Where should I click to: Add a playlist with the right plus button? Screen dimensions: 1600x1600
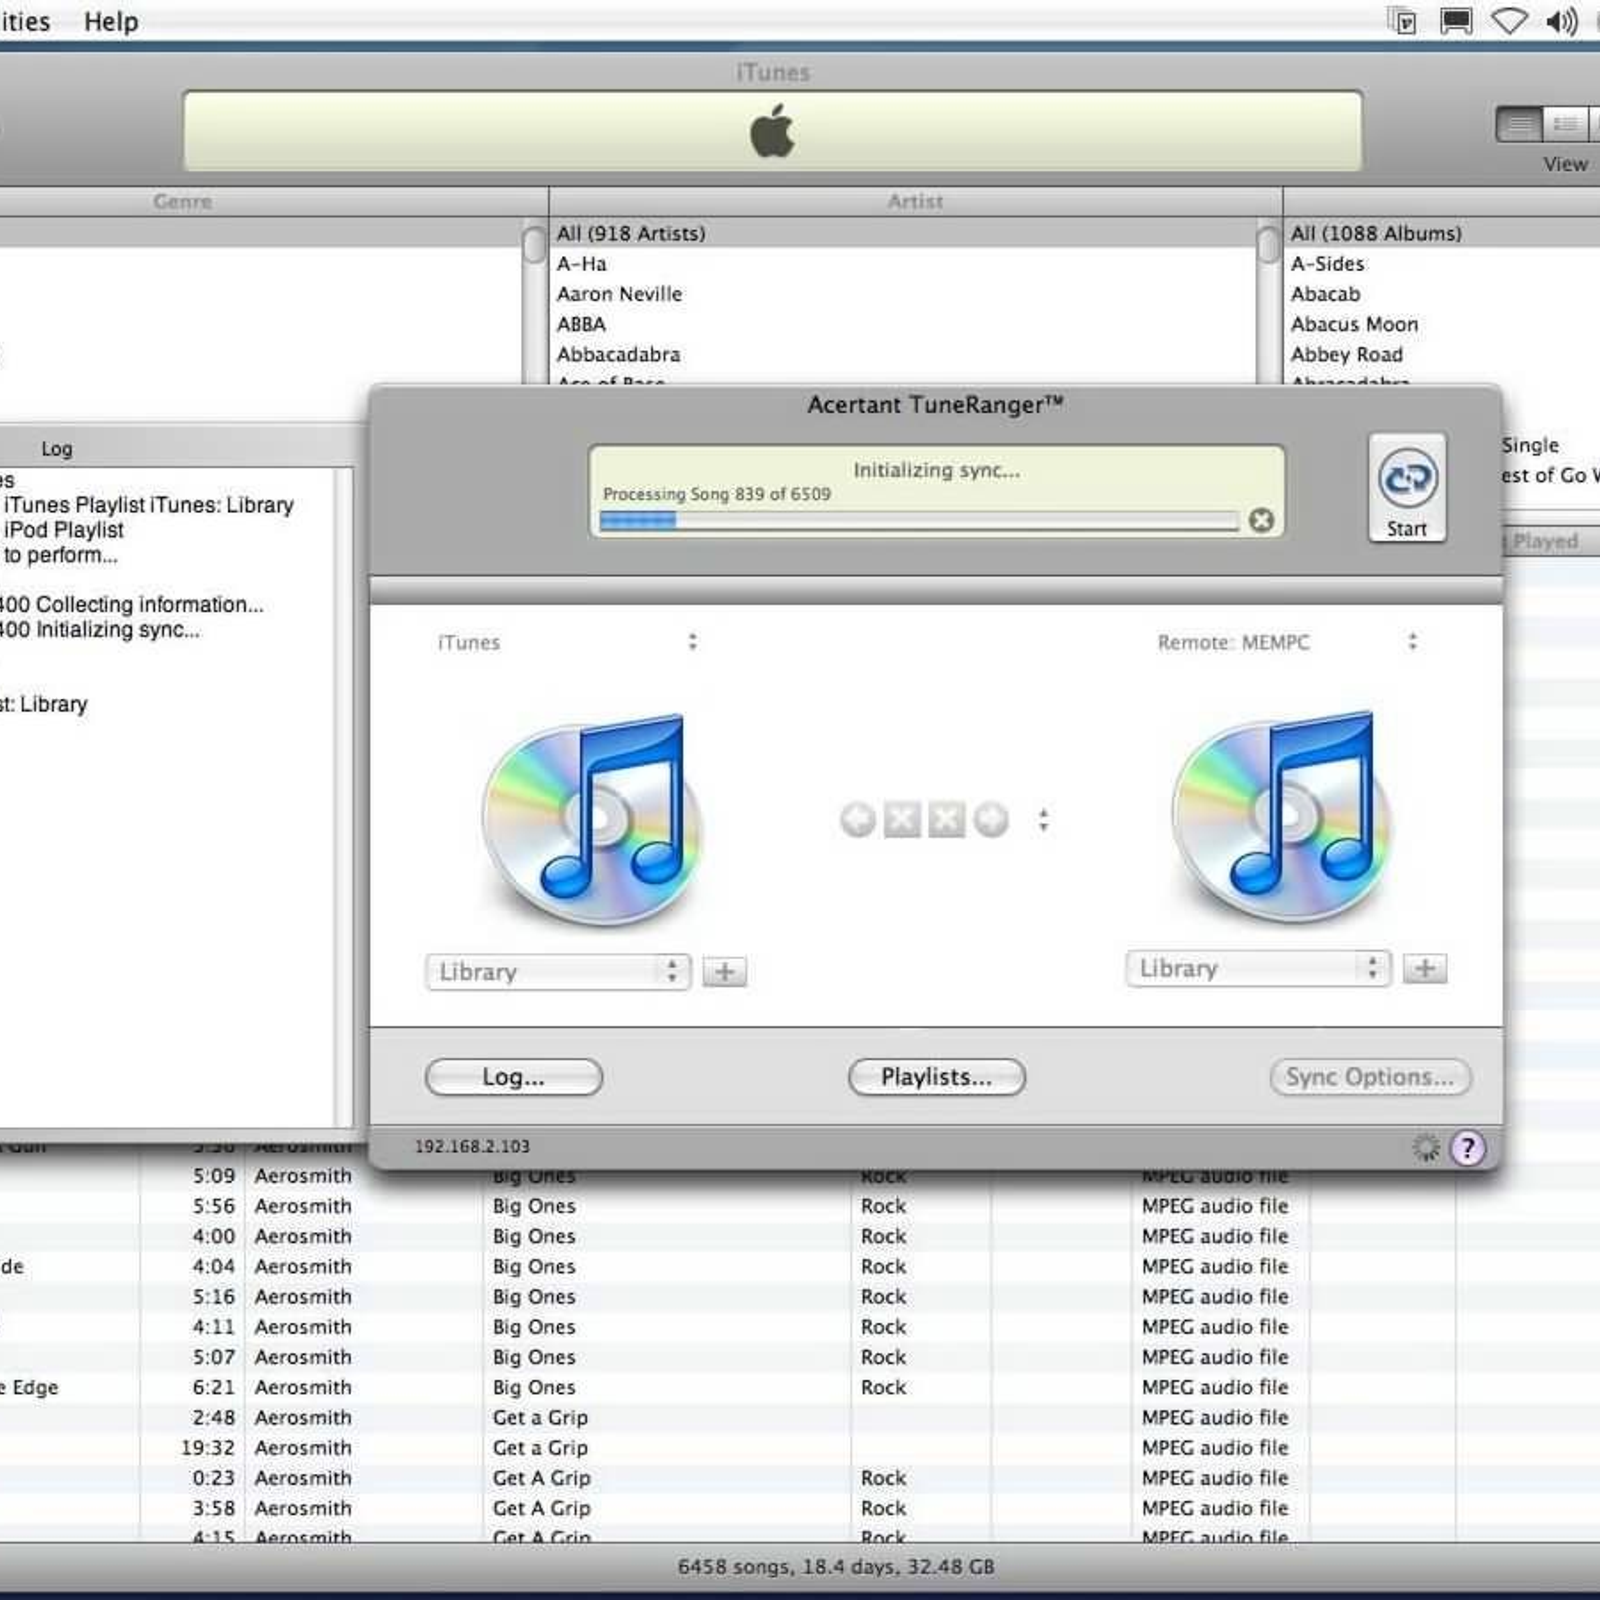(1425, 968)
